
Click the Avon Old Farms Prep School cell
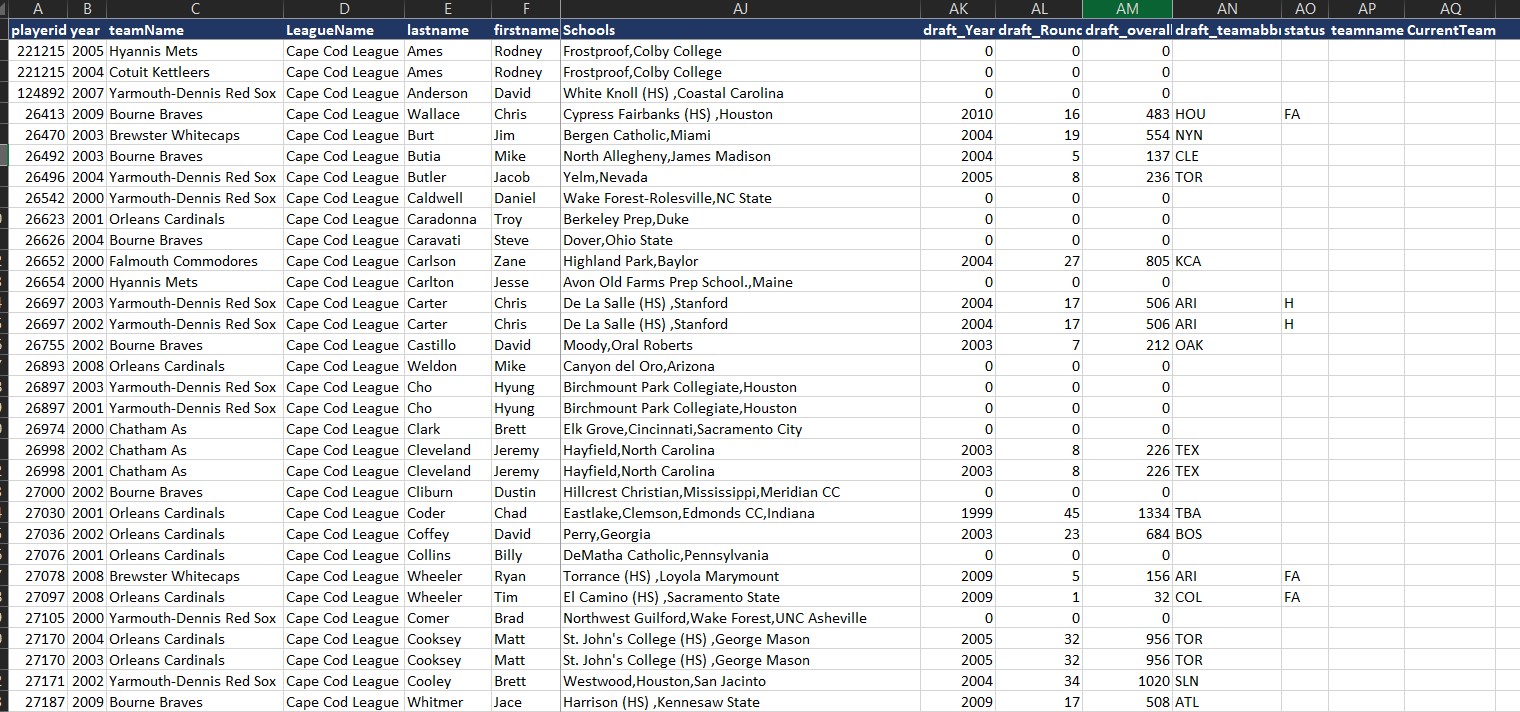[677, 282]
